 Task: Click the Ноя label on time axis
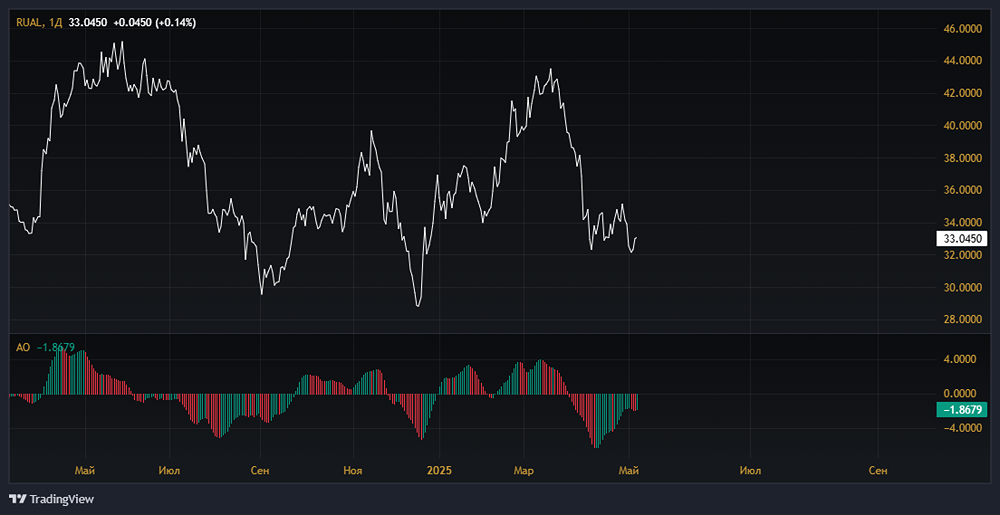coord(352,469)
